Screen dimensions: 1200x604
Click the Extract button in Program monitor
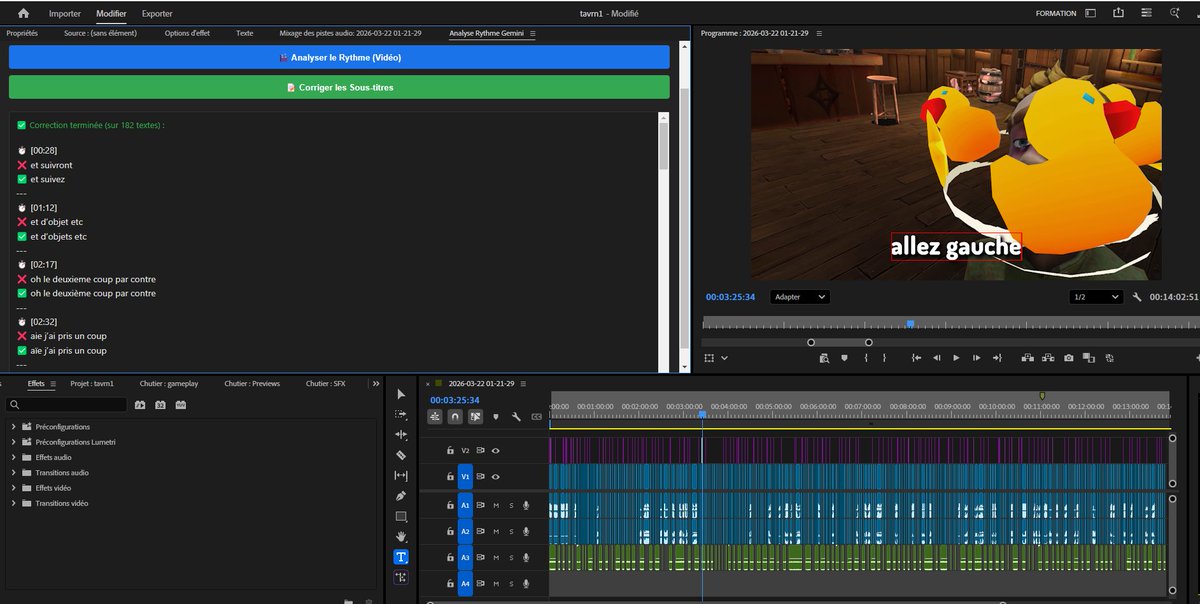point(1048,357)
